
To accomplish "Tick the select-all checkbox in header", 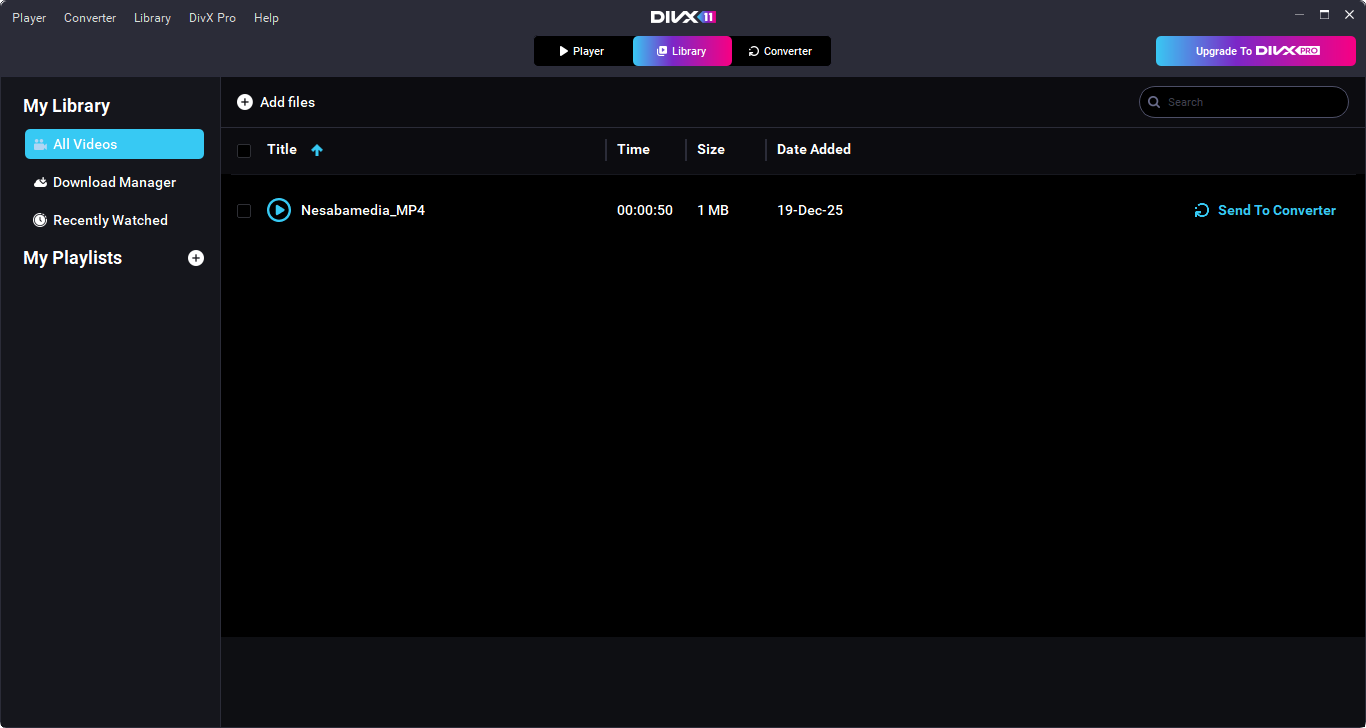I will [244, 151].
